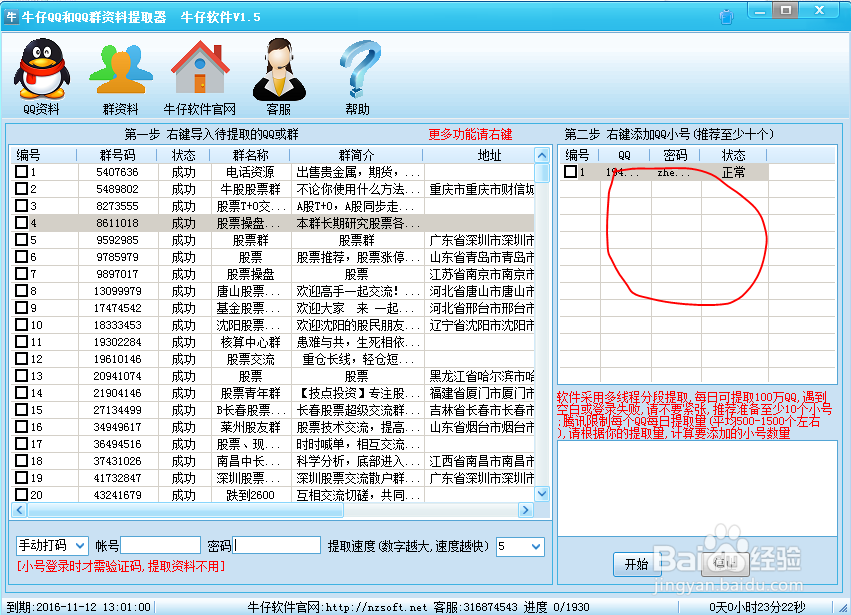Click group number 17474542
Image resolution: width=851 pixels, height=615 pixels.
click(117, 308)
